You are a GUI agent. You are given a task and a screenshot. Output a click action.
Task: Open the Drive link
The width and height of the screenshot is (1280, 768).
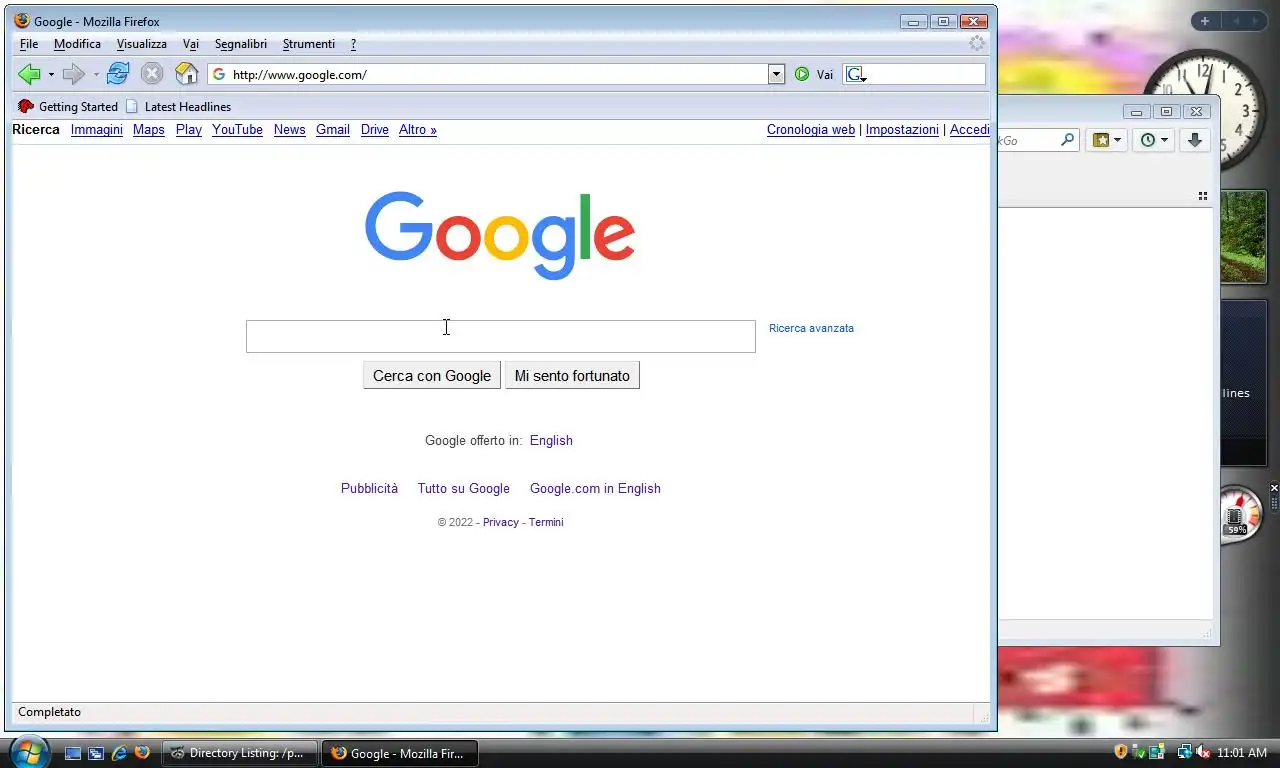[375, 130]
